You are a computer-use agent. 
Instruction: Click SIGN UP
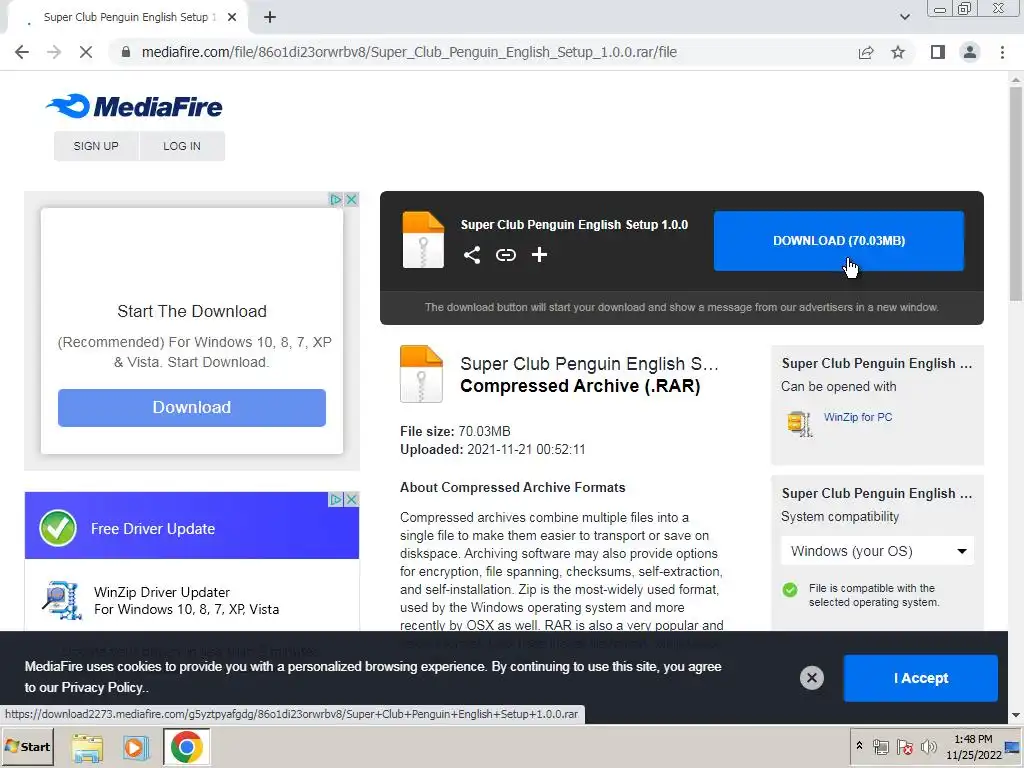pos(96,146)
